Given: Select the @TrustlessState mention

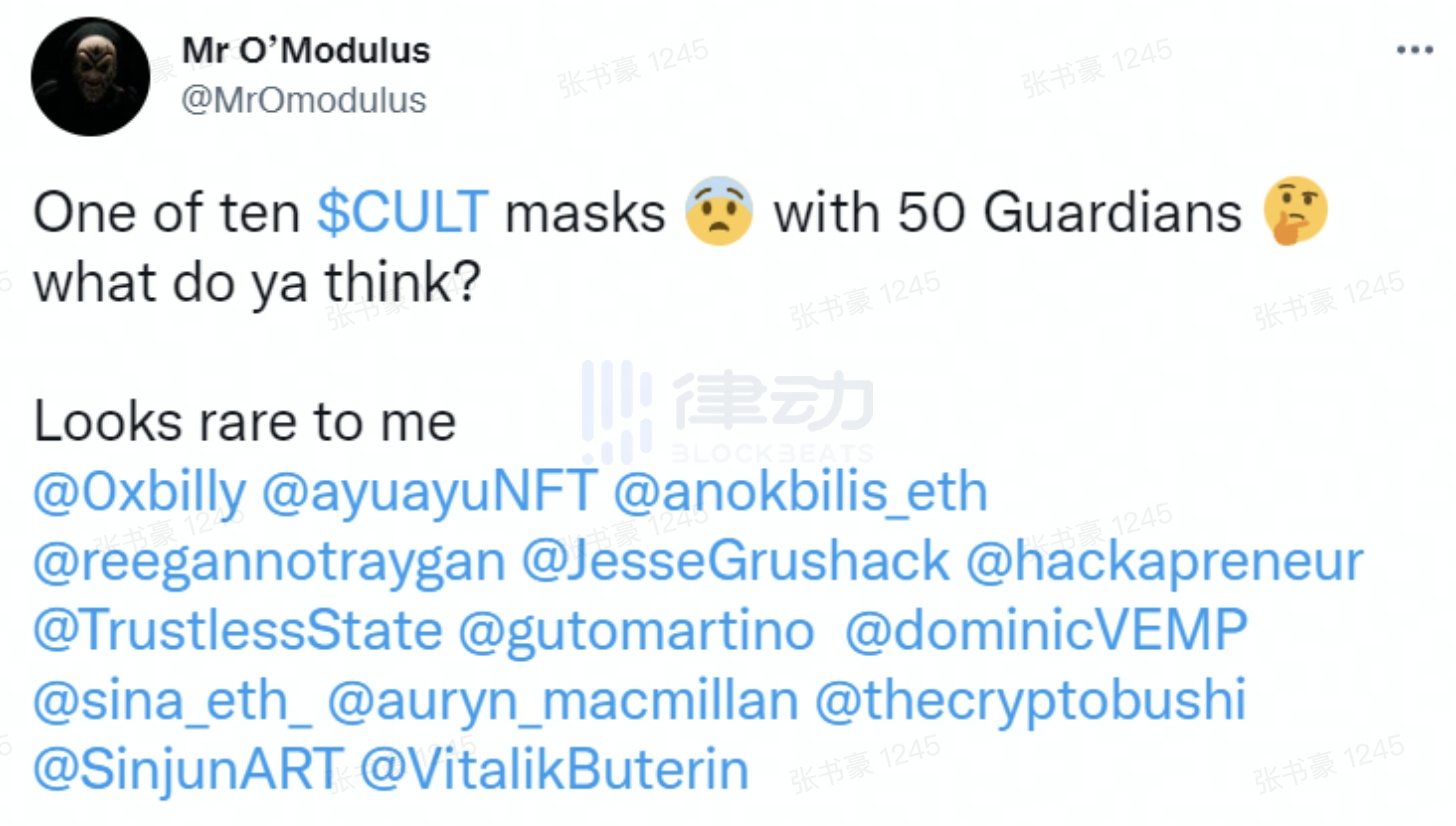Looking at the screenshot, I should pyautogui.click(x=238, y=632).
